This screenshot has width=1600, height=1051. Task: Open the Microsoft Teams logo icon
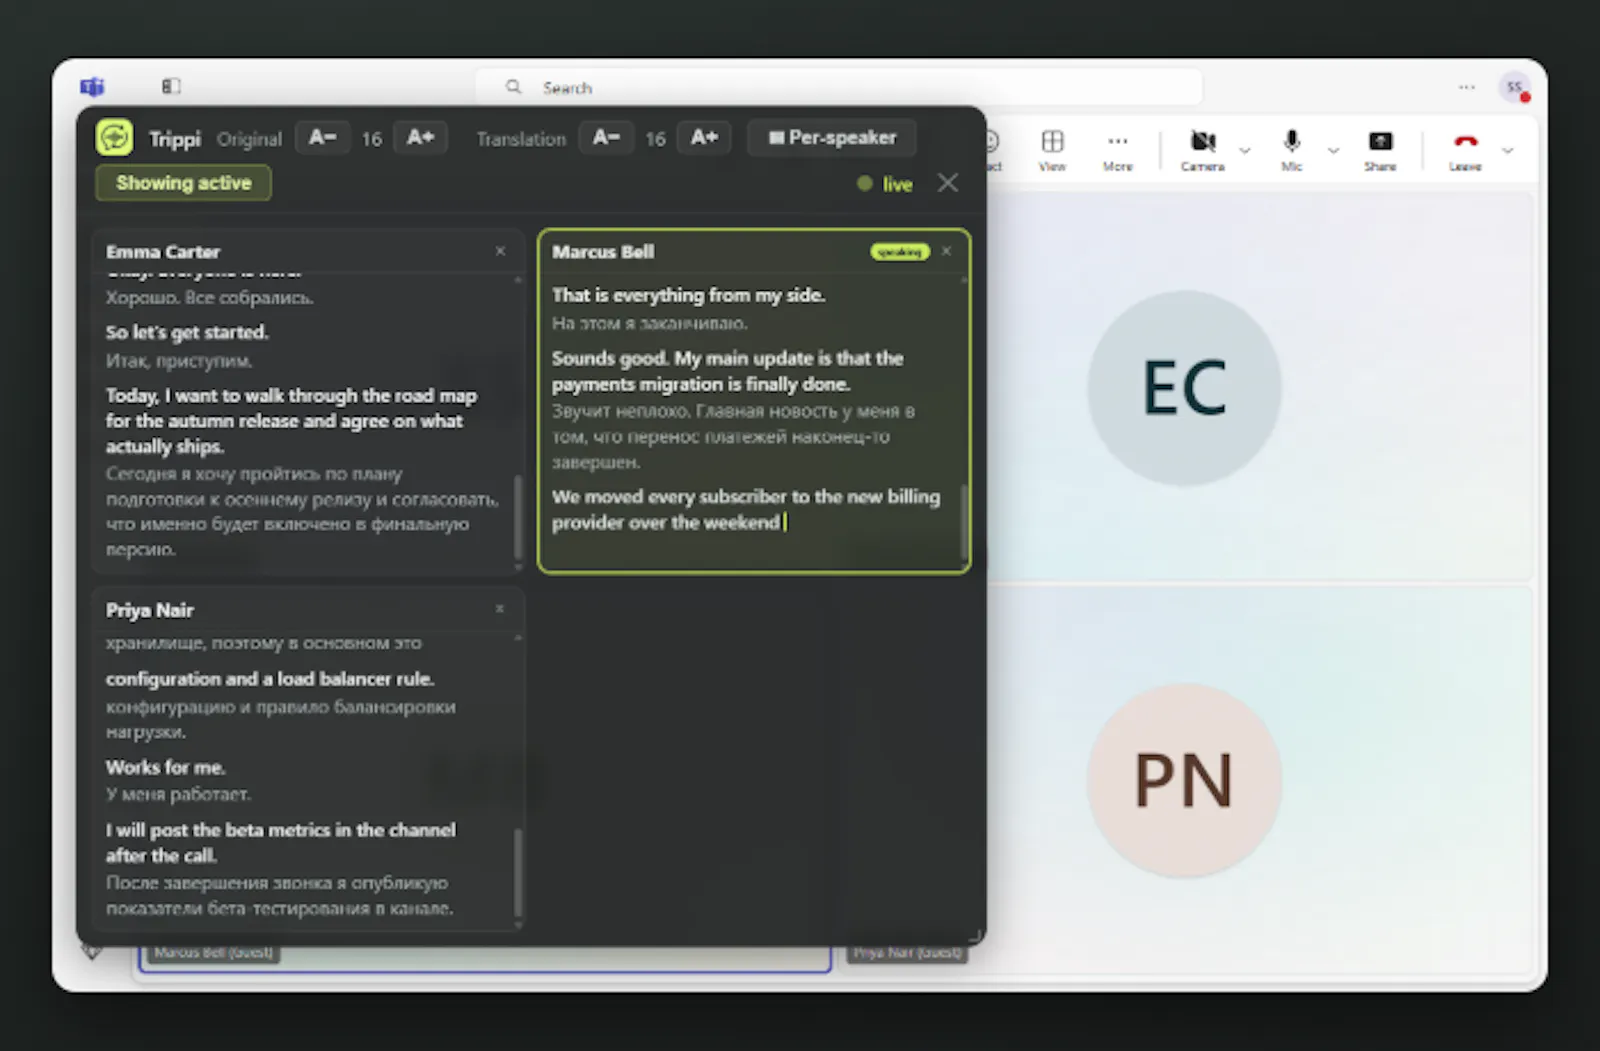click(92, 87)
